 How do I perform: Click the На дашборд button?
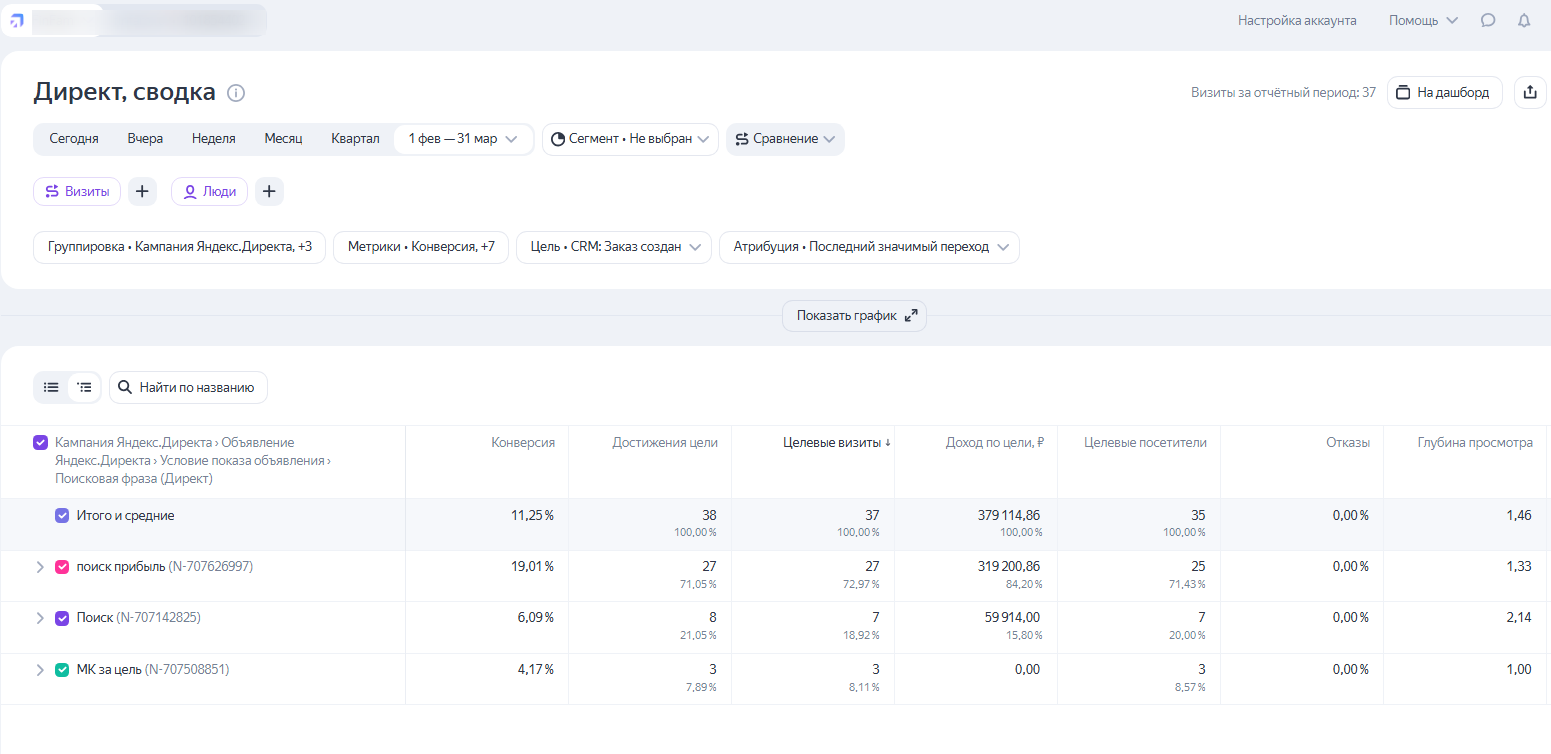click(1444, 93)
